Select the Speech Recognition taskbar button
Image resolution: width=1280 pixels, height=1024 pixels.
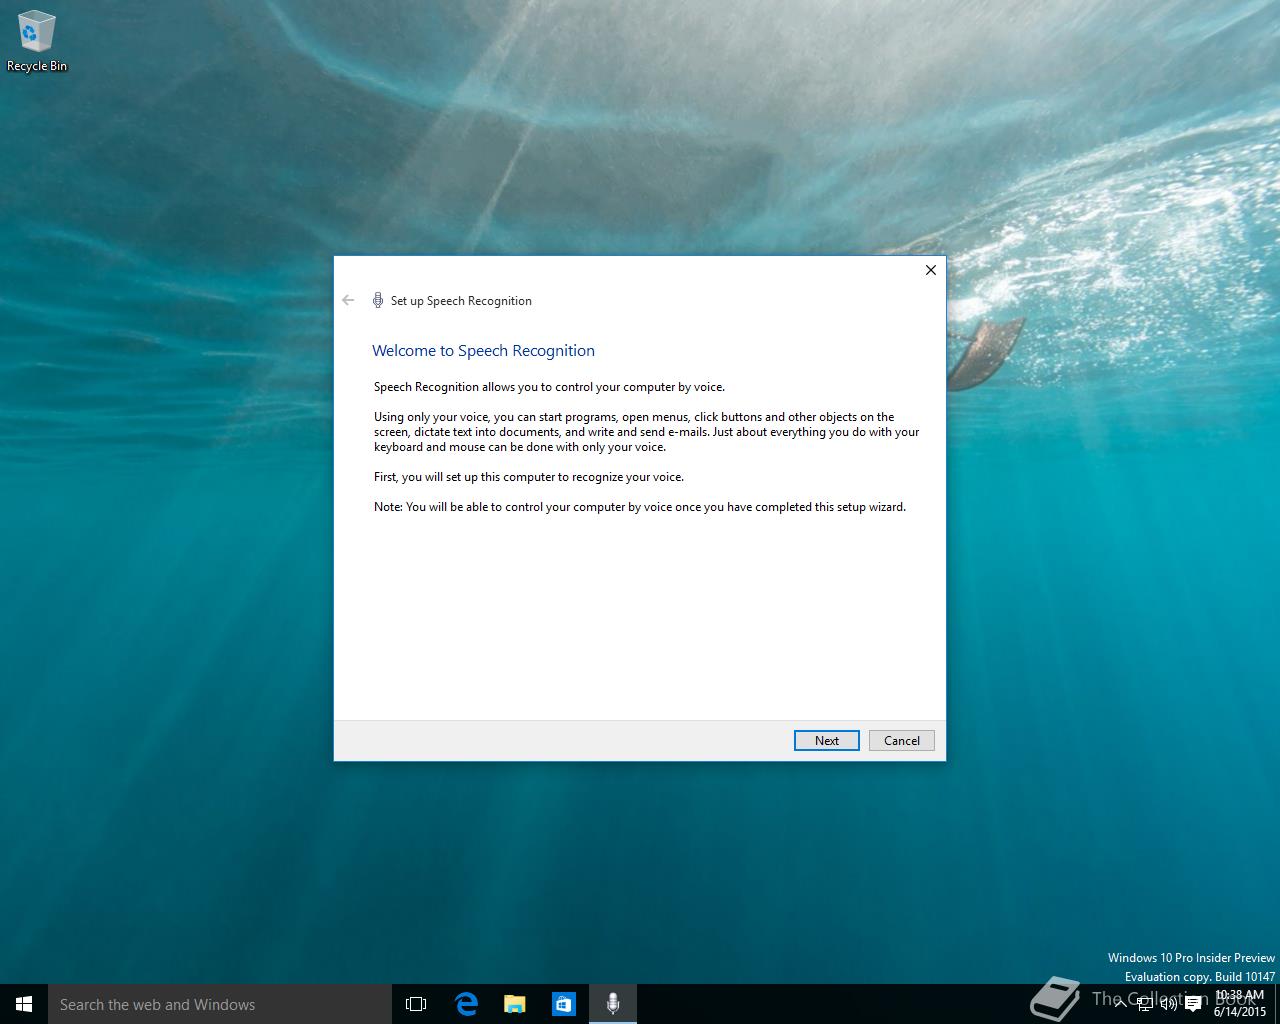pos(613,1004)
